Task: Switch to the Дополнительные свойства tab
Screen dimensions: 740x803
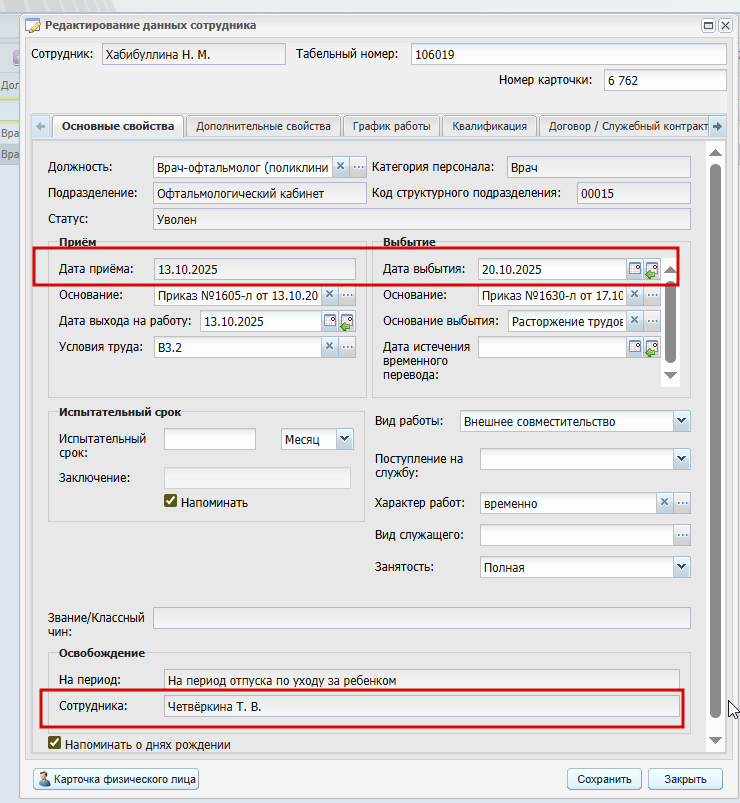Action: pyautogui.click(x=263, y=126)
